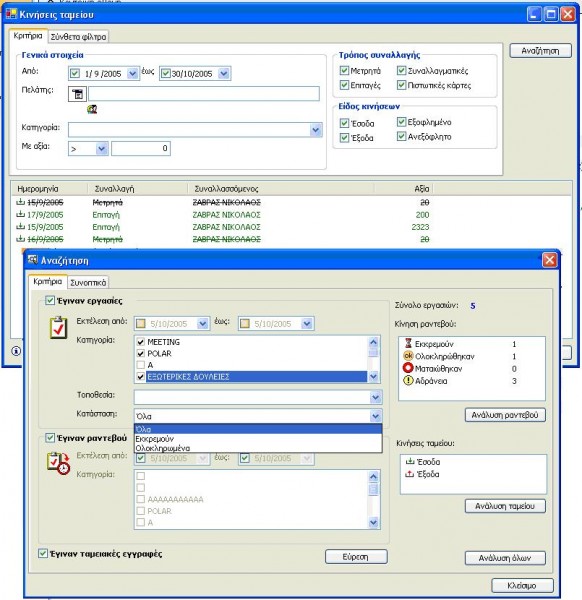
Task: Click the Με αξία amount field
Action: (x=141, y=148)
